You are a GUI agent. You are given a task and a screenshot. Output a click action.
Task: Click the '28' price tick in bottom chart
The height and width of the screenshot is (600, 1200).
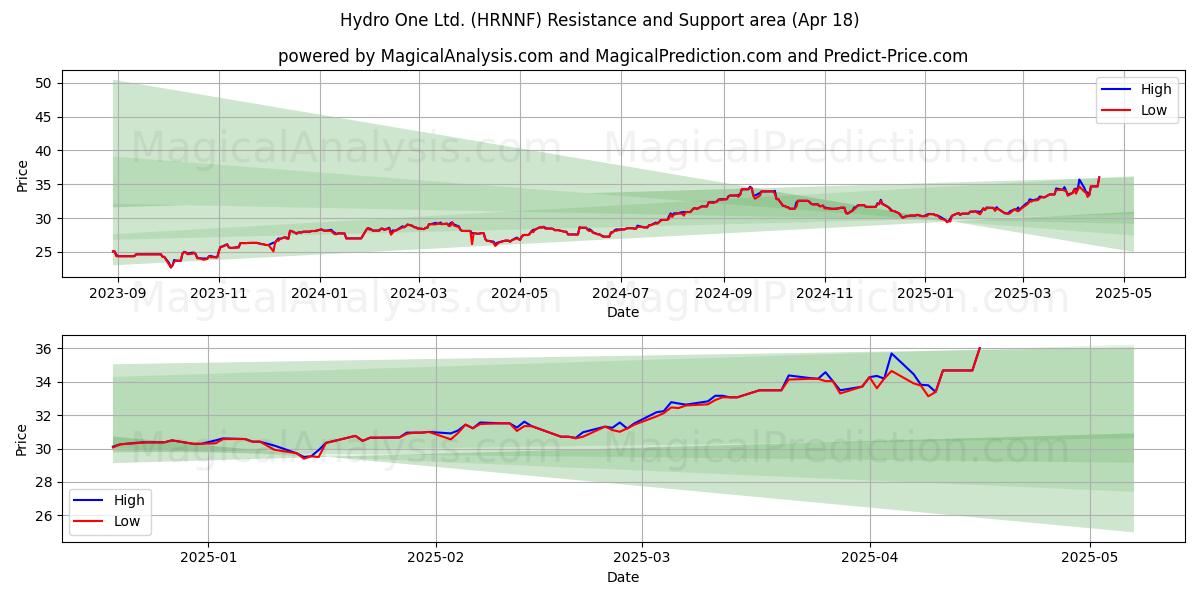[x=45, y=483]
